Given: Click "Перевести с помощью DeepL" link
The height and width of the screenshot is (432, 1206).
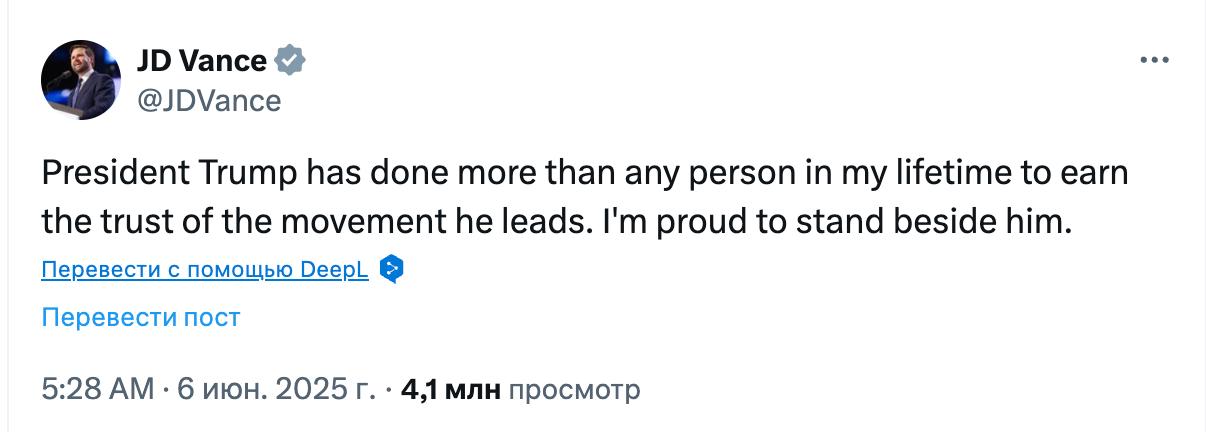Looking at the screenshot, I should 205,269.
